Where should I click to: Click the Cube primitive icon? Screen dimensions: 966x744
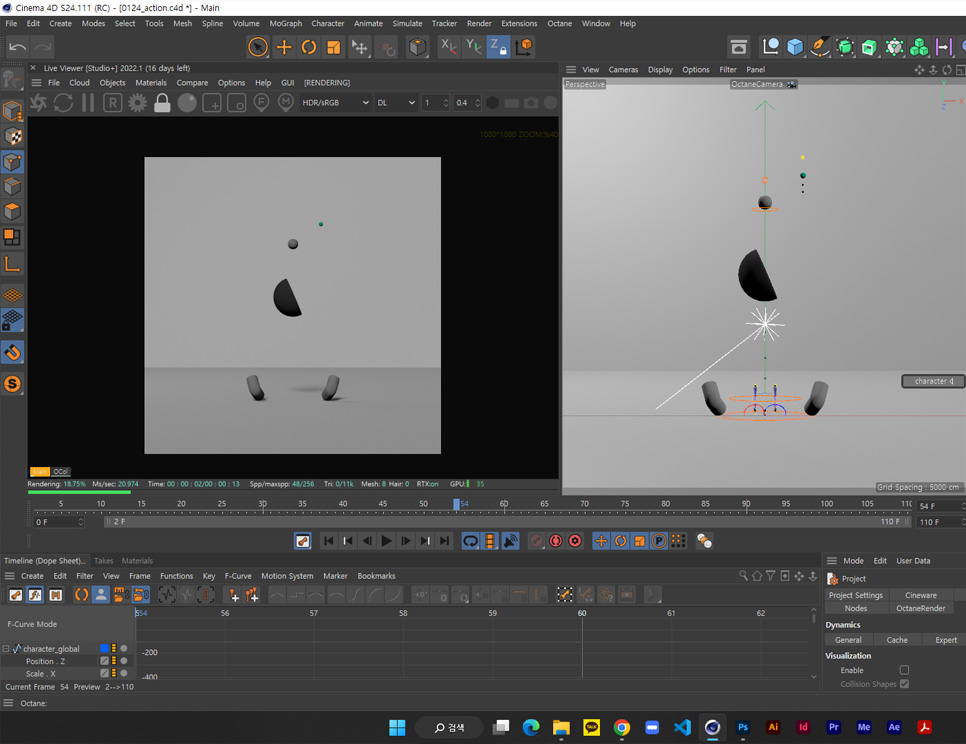[795, 47]
